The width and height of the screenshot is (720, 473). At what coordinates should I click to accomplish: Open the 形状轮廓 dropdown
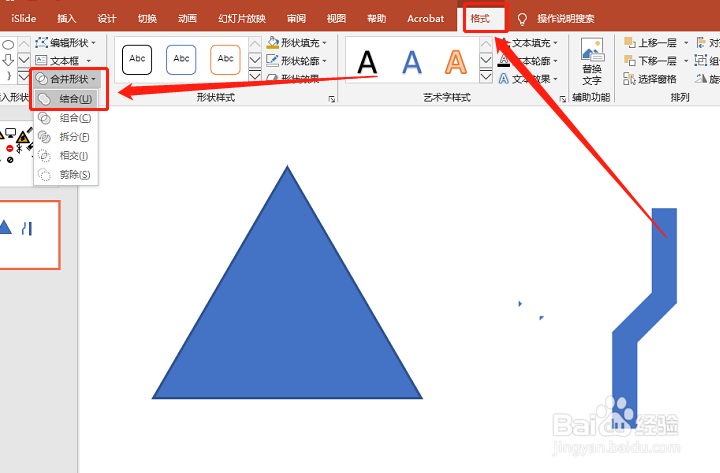[297, 61]
